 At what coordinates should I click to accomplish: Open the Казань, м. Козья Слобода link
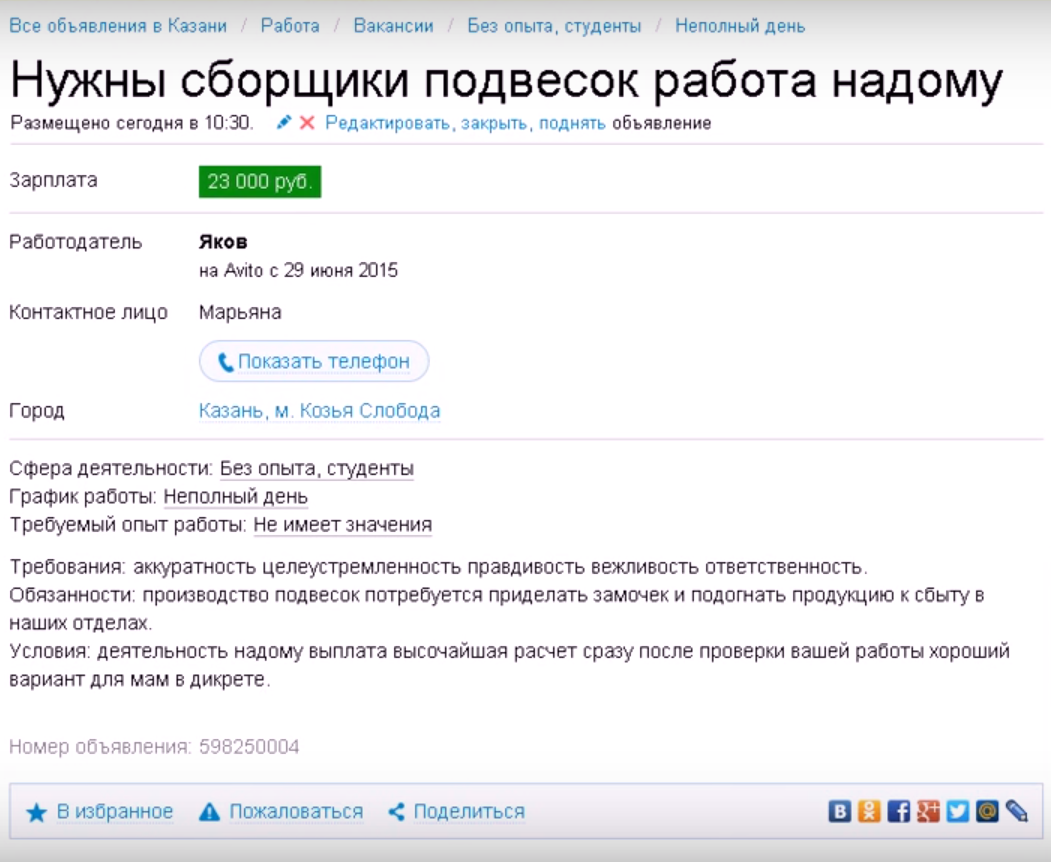[x=319, y=411]
